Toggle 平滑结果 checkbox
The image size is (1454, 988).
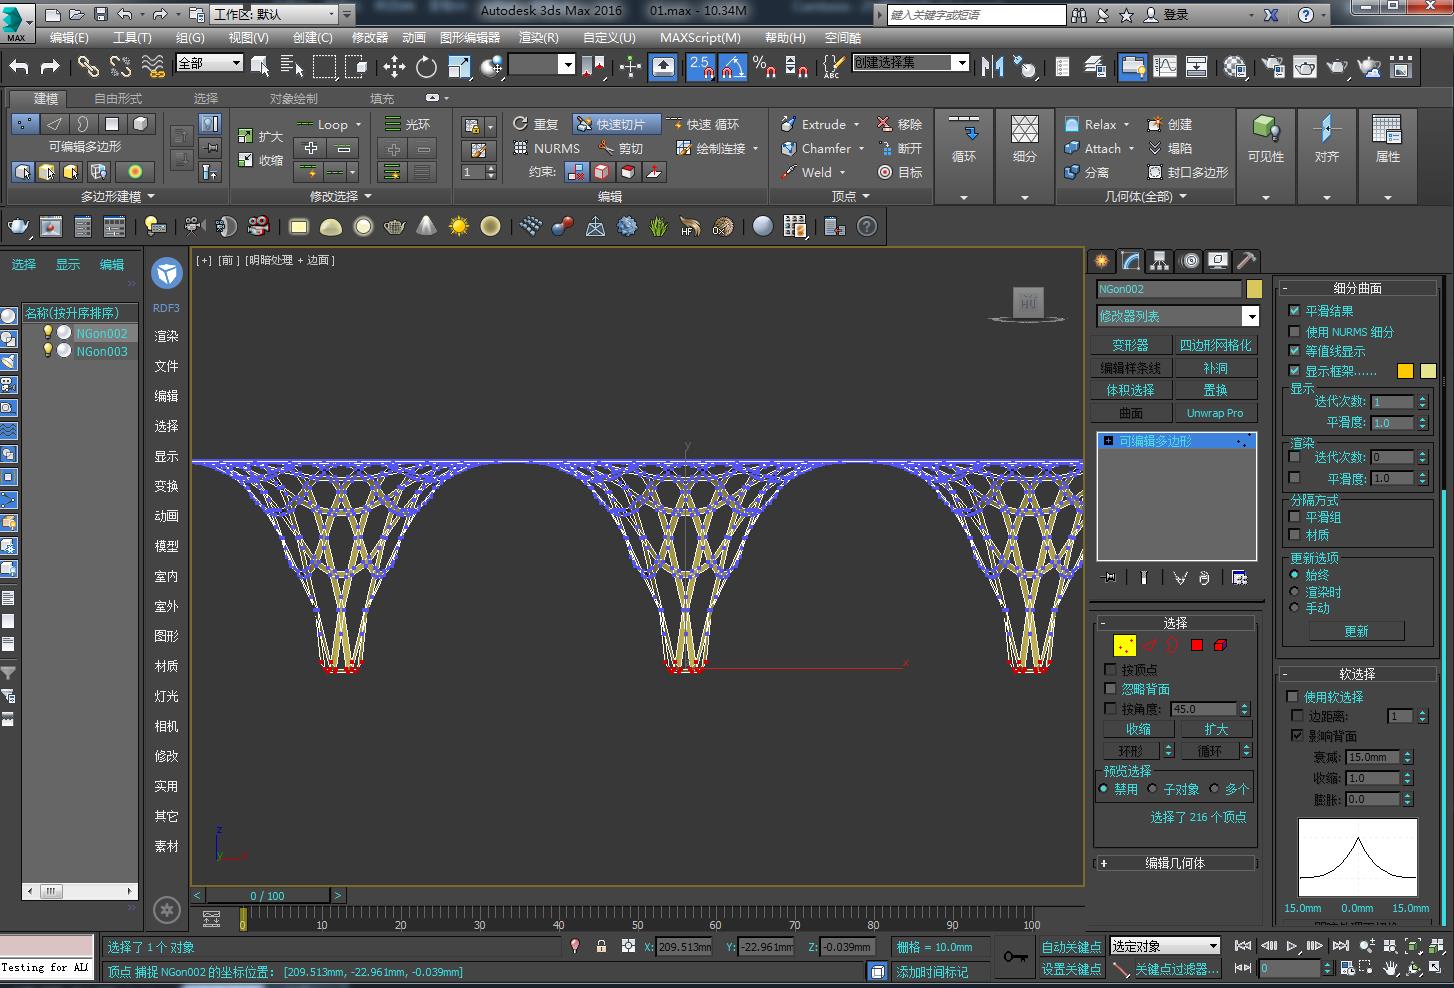point(1294,311)
